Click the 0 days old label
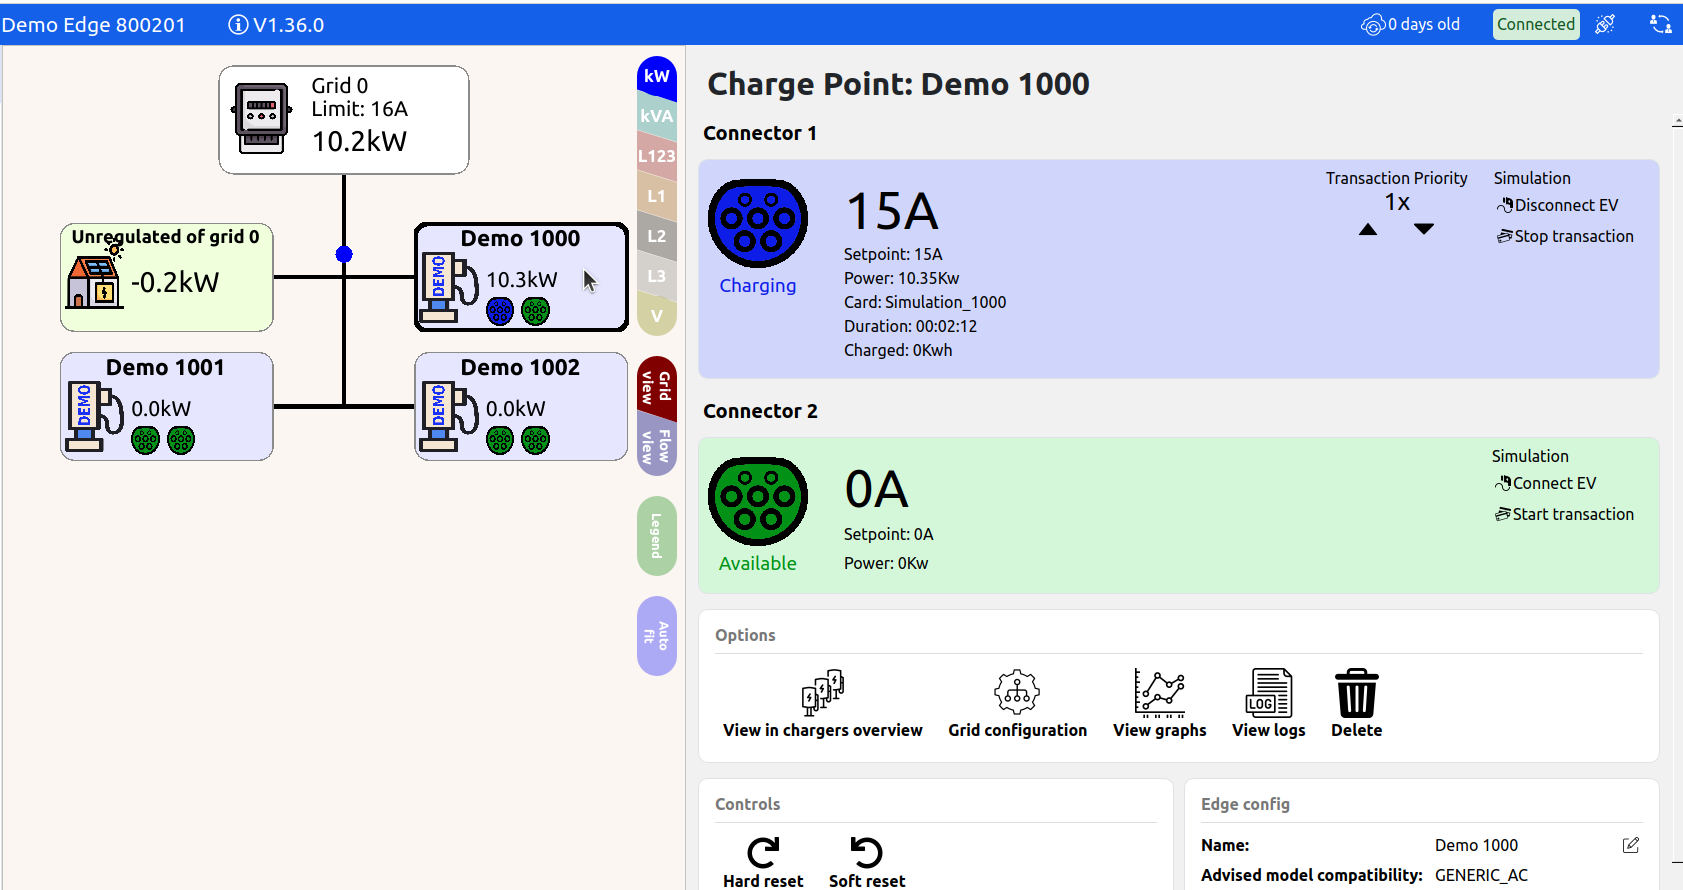The height and width of the screenshot is (890, 1683). coord(1424,24)
